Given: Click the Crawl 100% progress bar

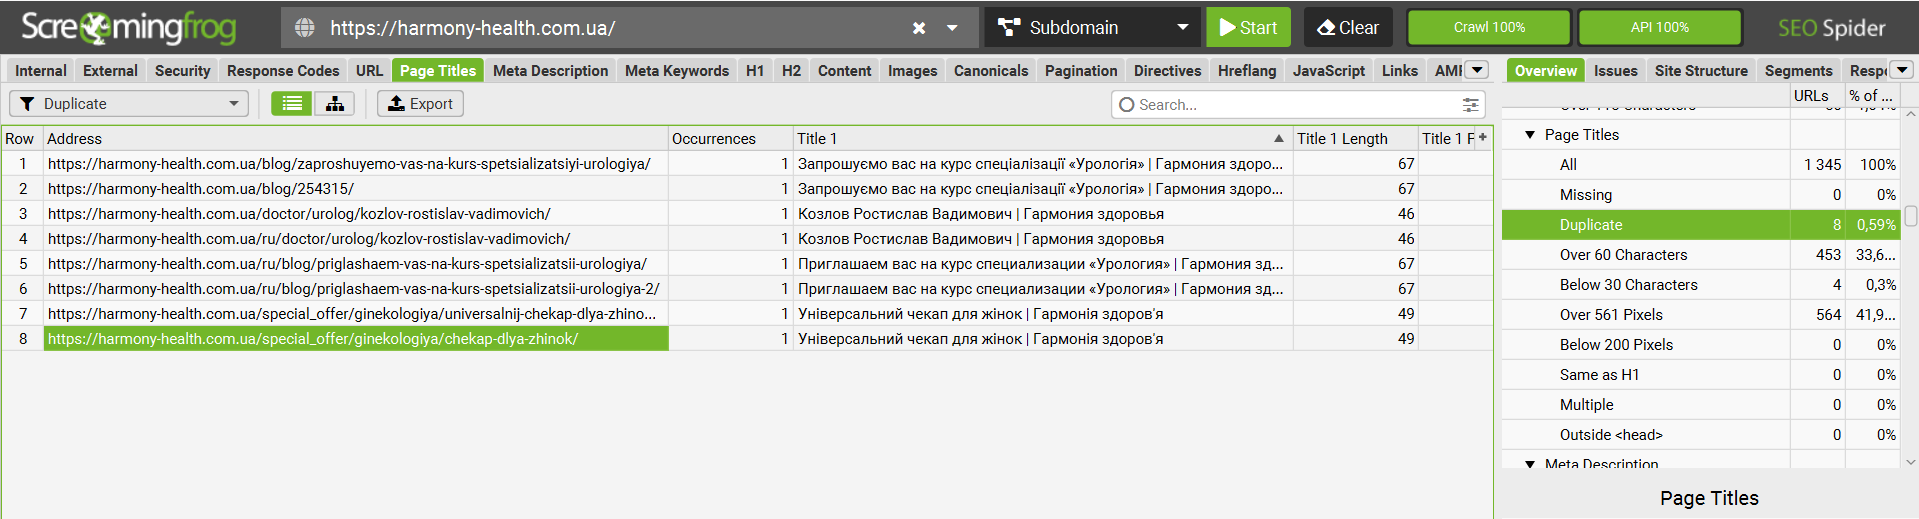Looking at the screenshot, I should tap(1489, 28).
